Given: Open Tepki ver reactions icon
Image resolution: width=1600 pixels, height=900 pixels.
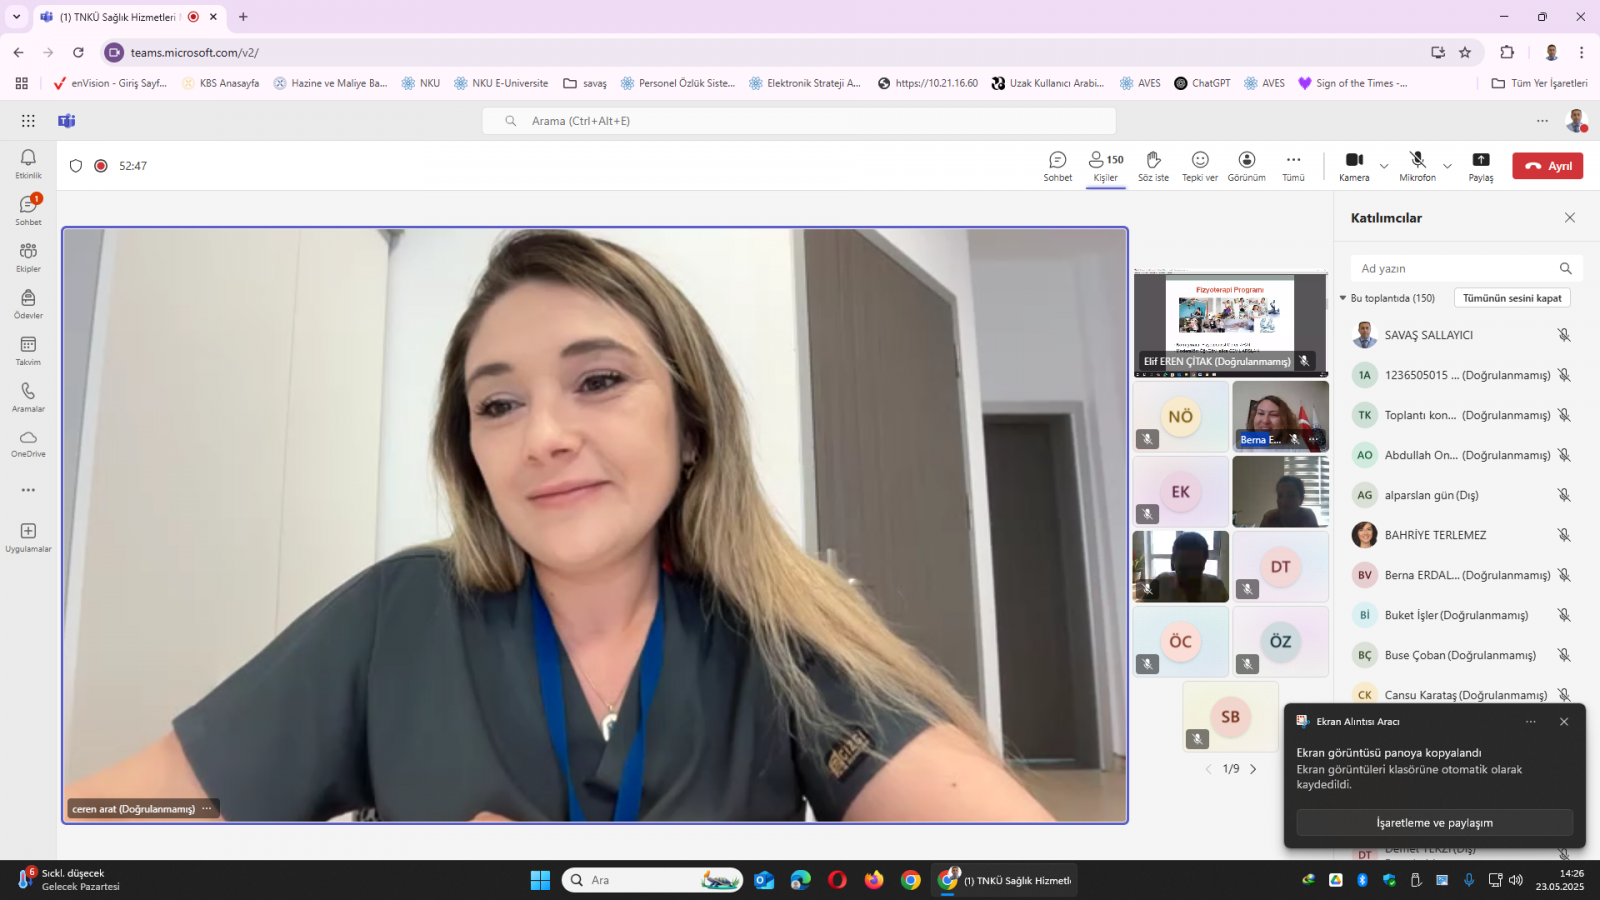Looking at the screenshot, I should (x=1200, y=166).
